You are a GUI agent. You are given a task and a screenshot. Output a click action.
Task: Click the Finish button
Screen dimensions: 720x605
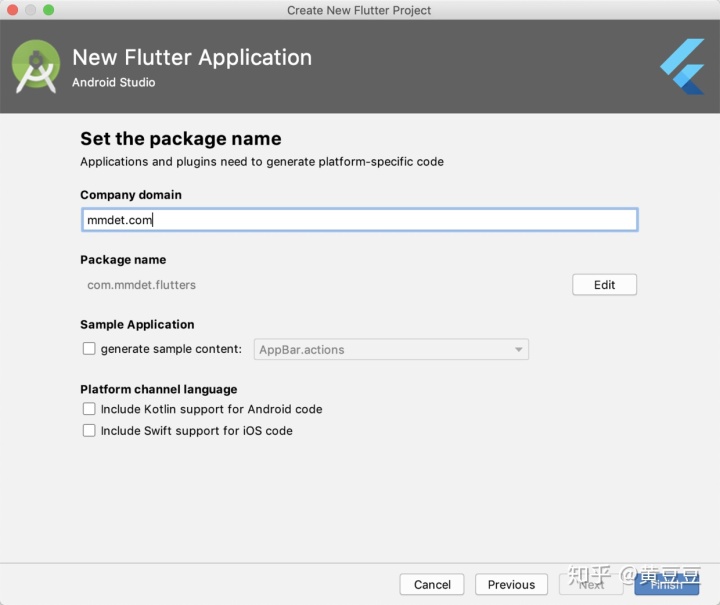pyautogui.click(x=667, y=584)
